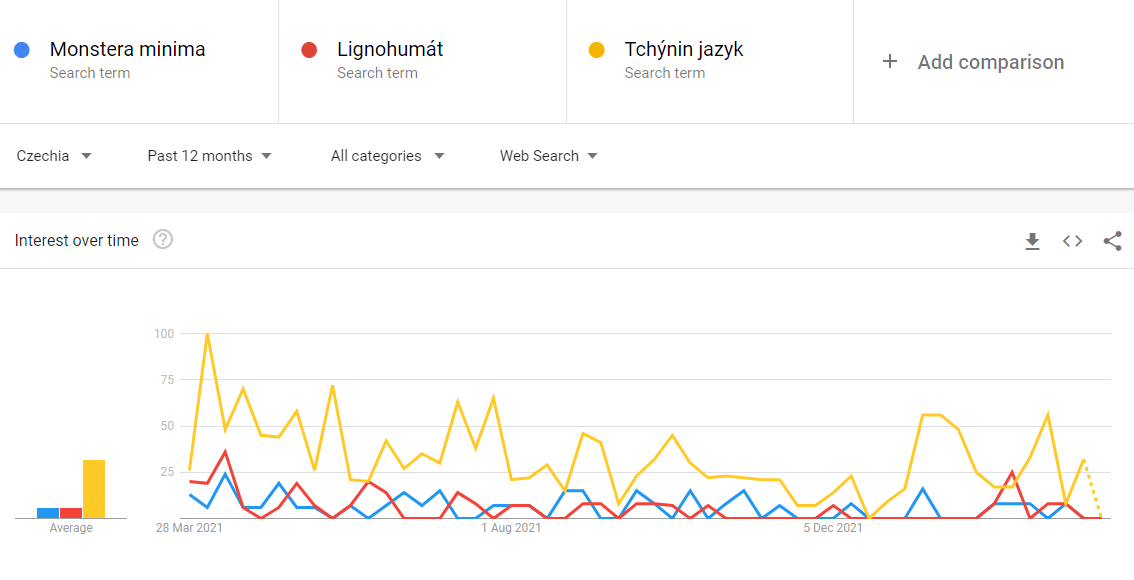Screen dimensions: 1134x580
Task: Click the 5 Dec 2021 axis label
Action: click(833, 528)
